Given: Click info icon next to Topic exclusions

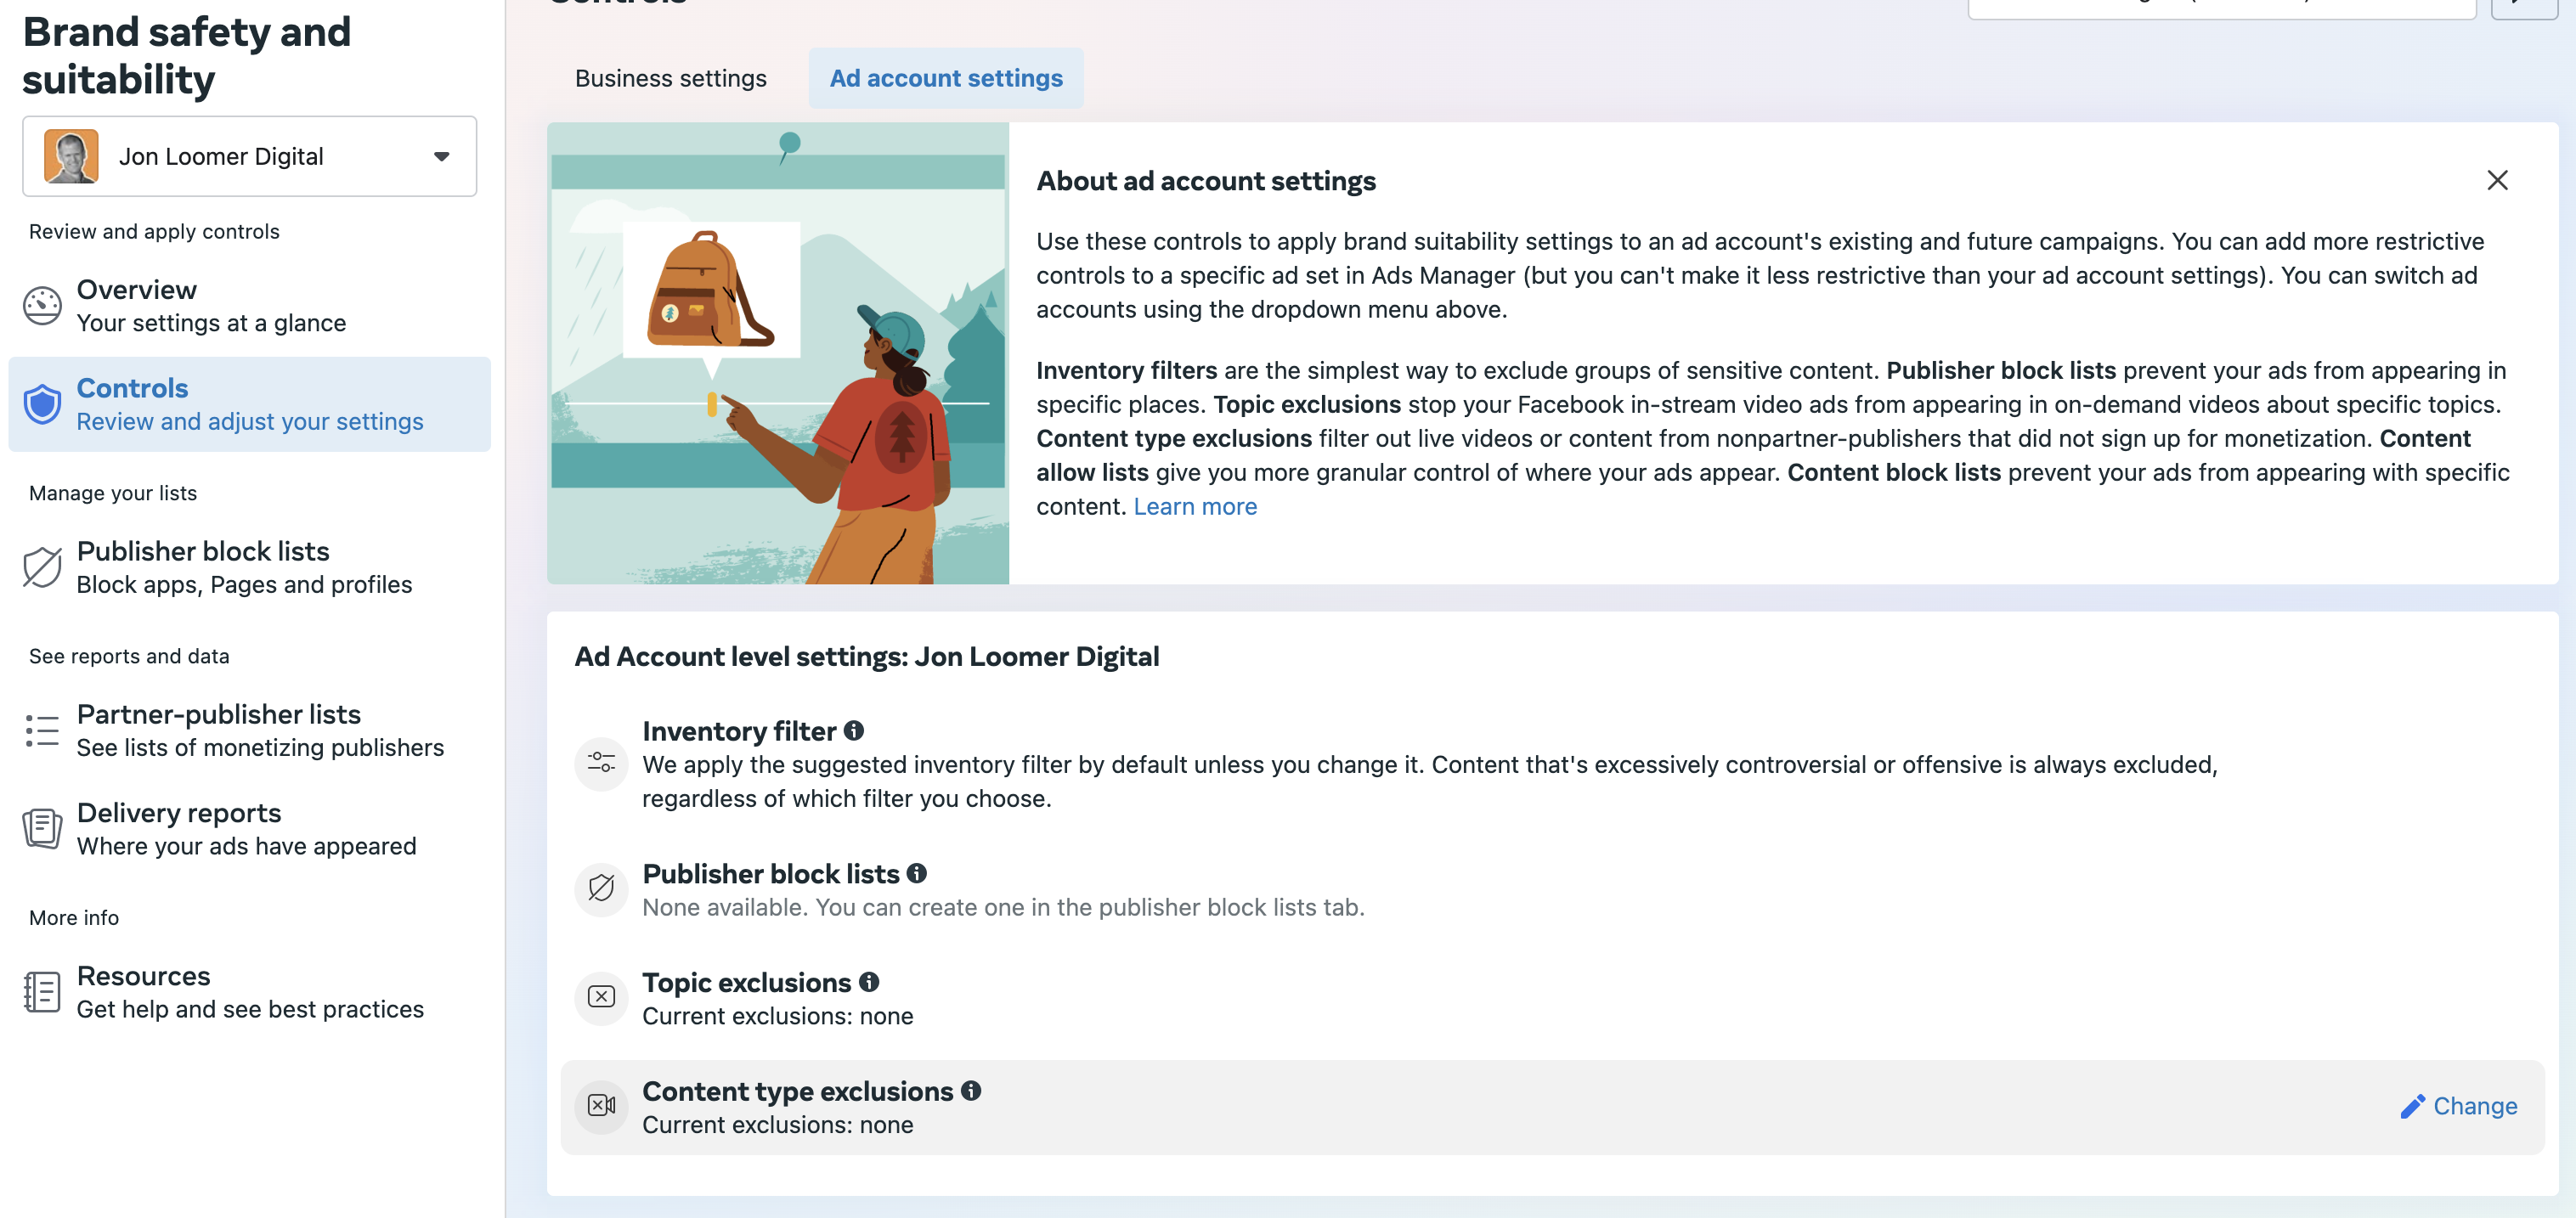Looking at the screenshot, I should (869, 982).
